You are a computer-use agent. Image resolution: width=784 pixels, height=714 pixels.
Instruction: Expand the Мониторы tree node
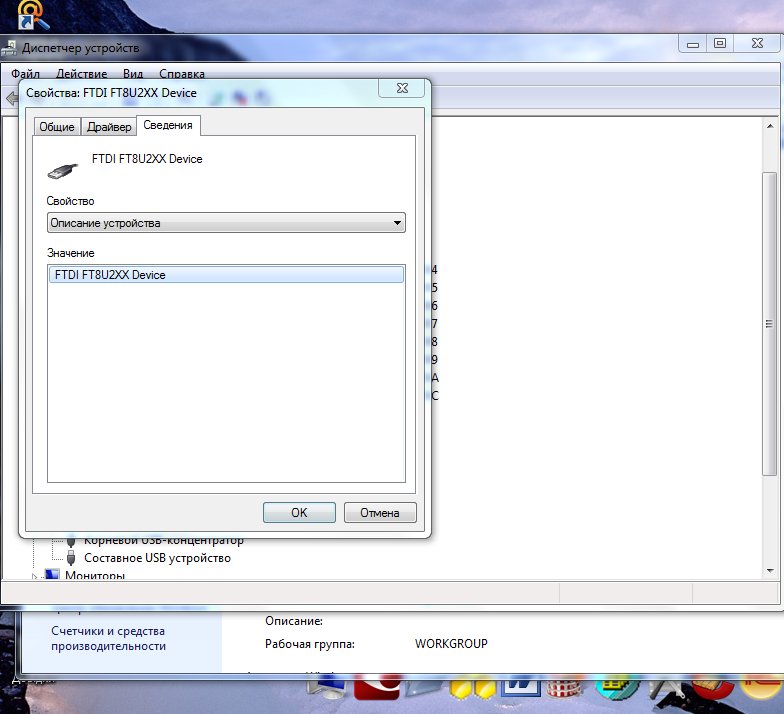(x=34, y=576)
